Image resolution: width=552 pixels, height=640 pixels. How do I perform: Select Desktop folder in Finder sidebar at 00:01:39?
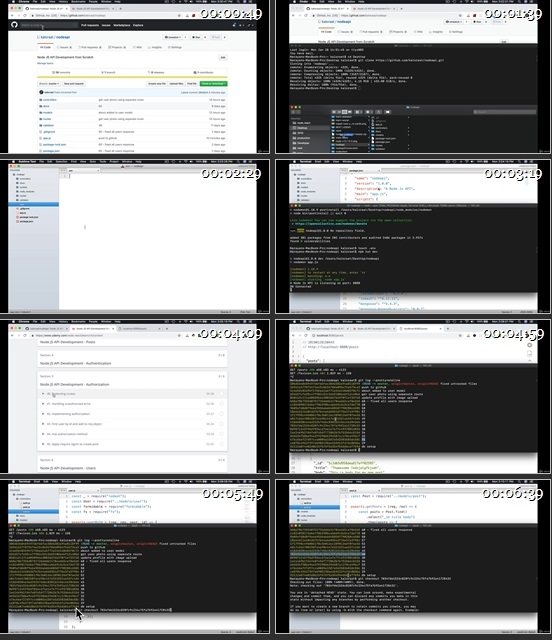point(302,128)
